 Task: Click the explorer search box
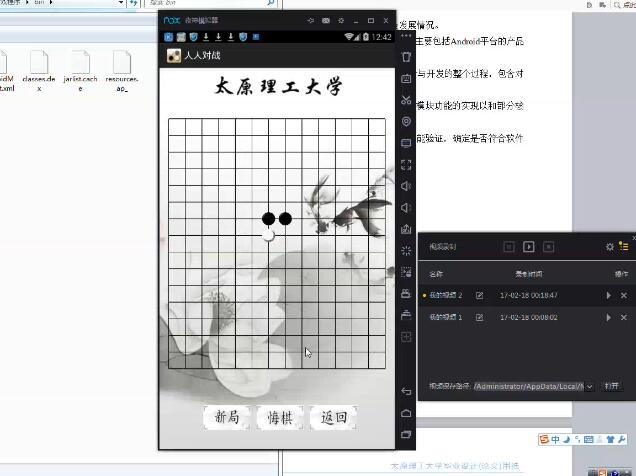pos(210,2)
